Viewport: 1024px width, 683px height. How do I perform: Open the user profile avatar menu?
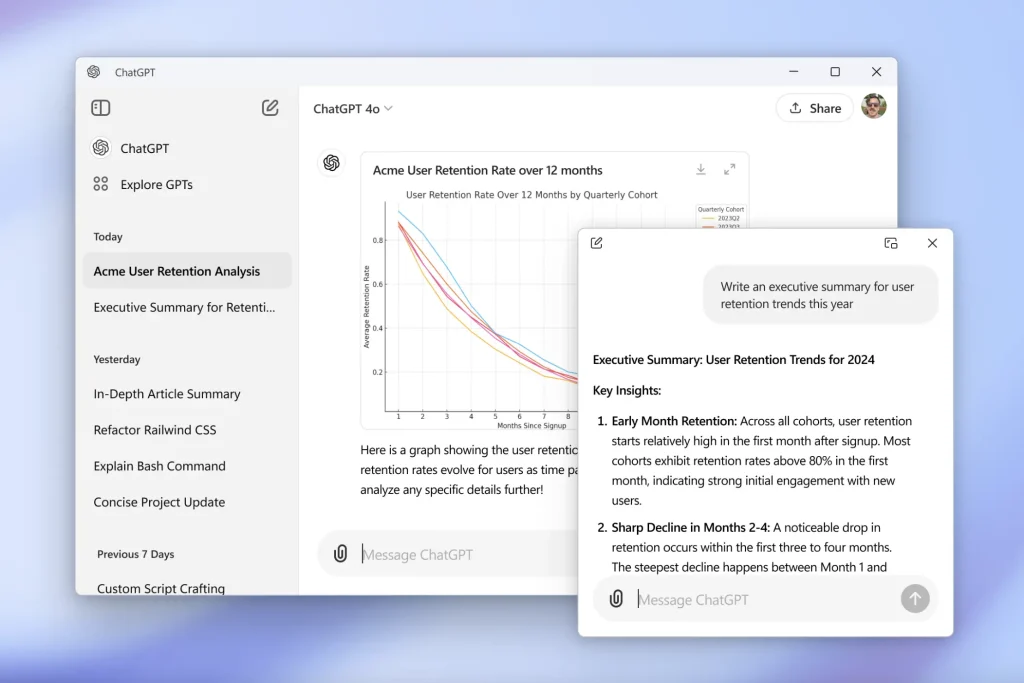click(873, 107)
